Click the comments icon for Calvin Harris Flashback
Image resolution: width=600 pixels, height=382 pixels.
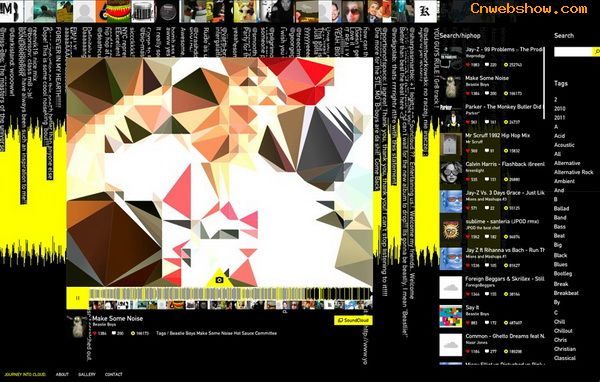487,180
